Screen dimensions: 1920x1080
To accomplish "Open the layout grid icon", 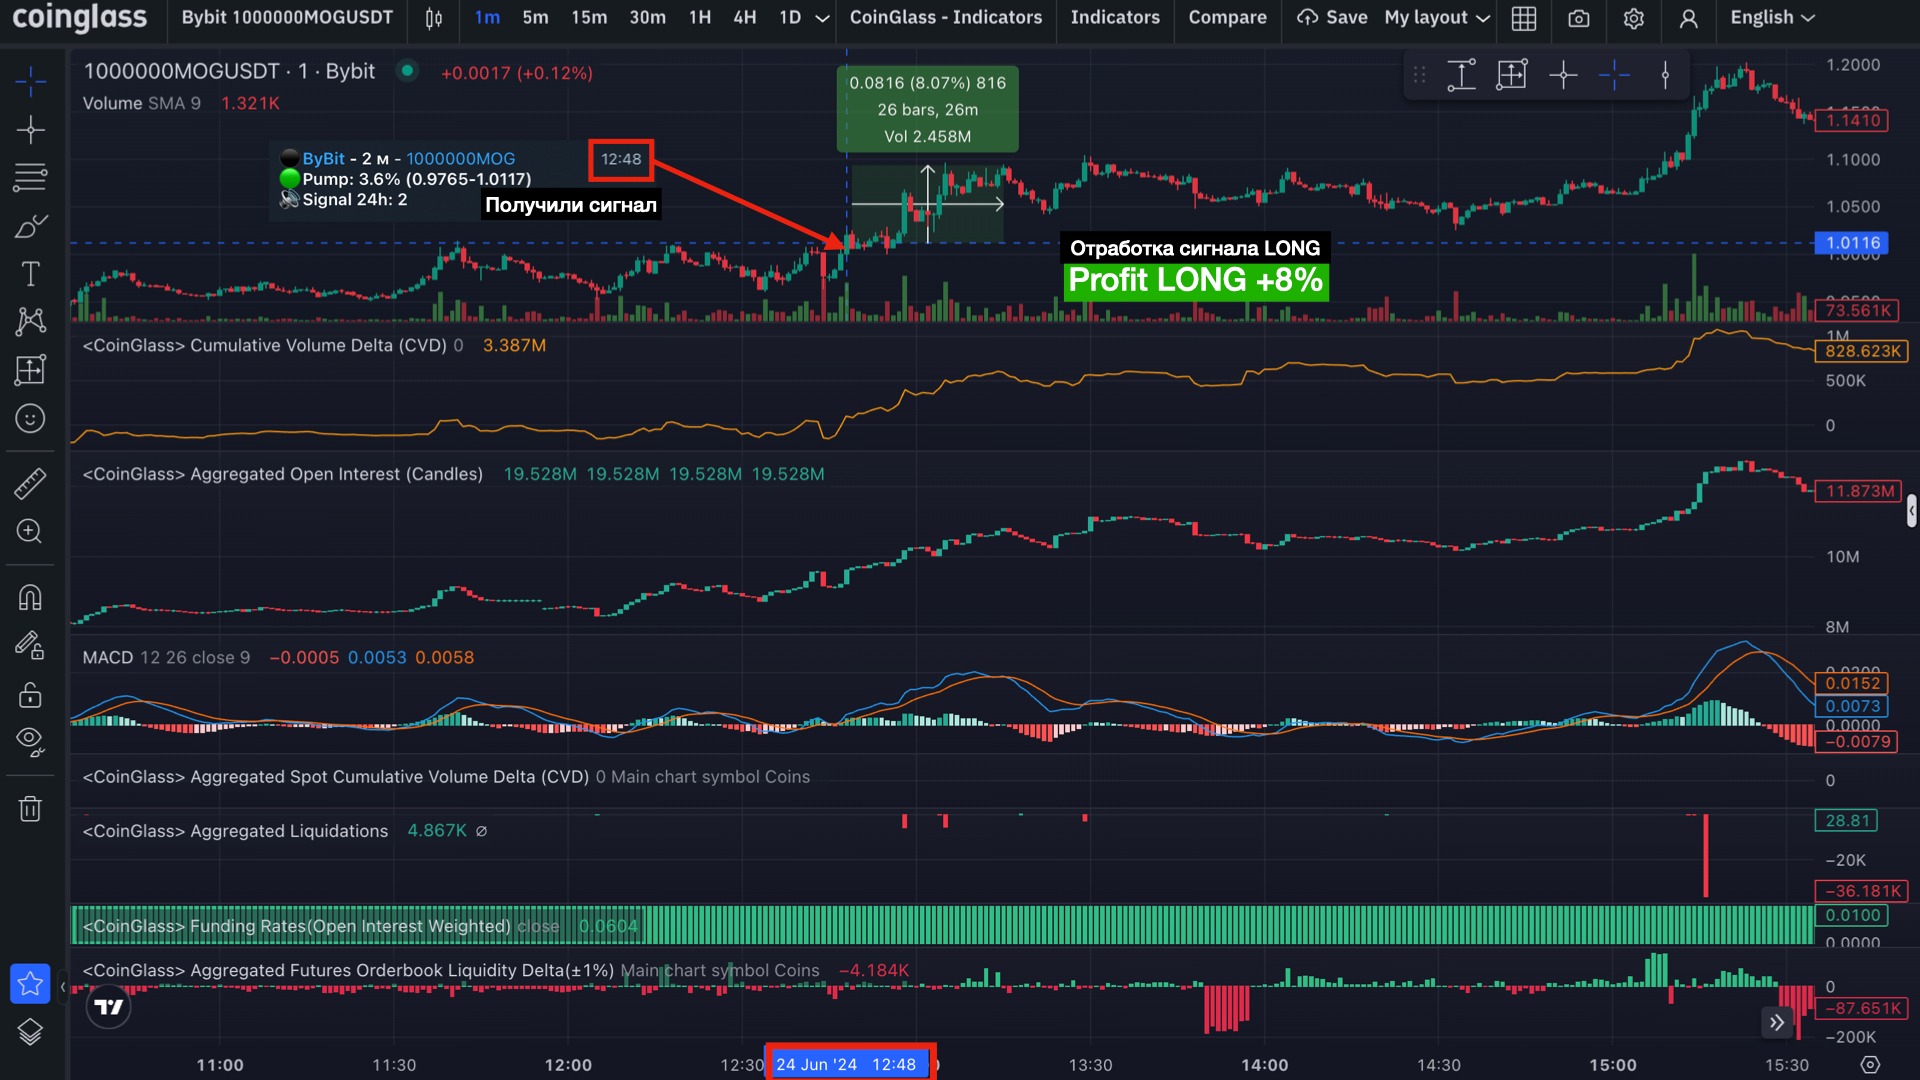I will (x=1523, y=18).
